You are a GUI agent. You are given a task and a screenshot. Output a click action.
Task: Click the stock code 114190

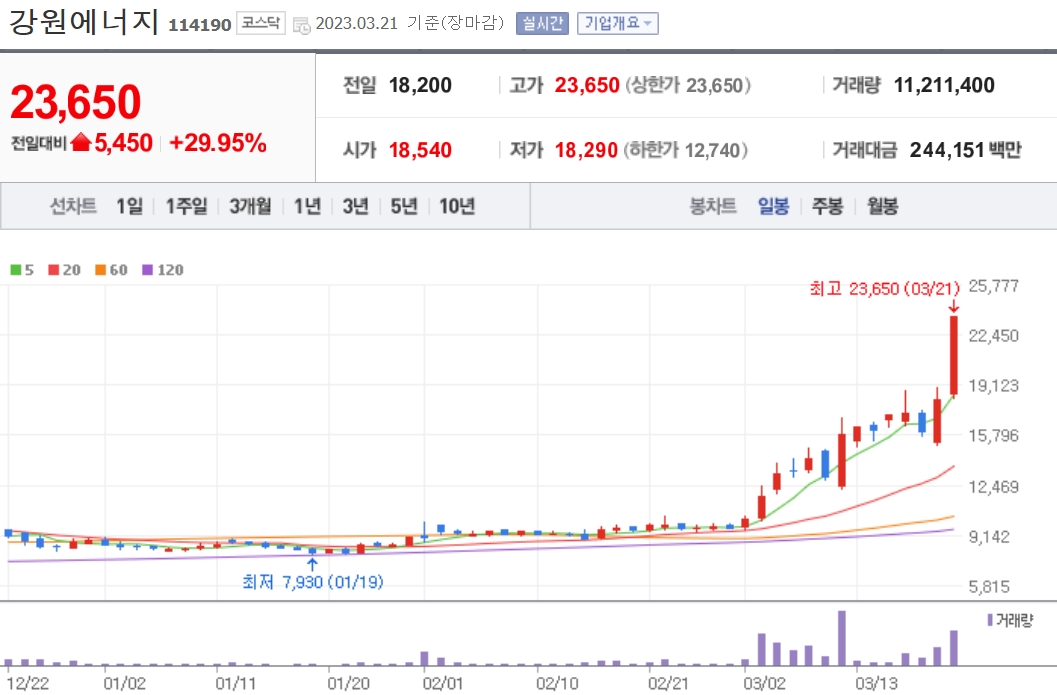tap(200, 25)
